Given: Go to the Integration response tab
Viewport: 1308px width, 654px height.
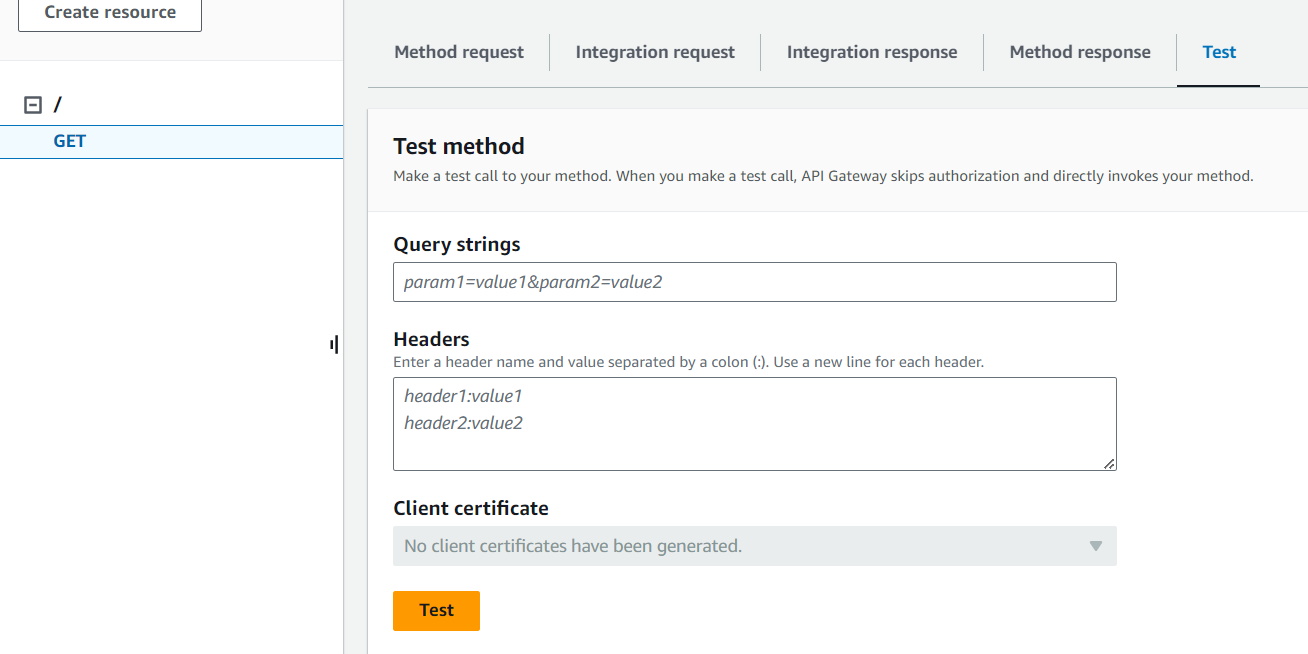Looking at the screenshot, I should (872, 52).
